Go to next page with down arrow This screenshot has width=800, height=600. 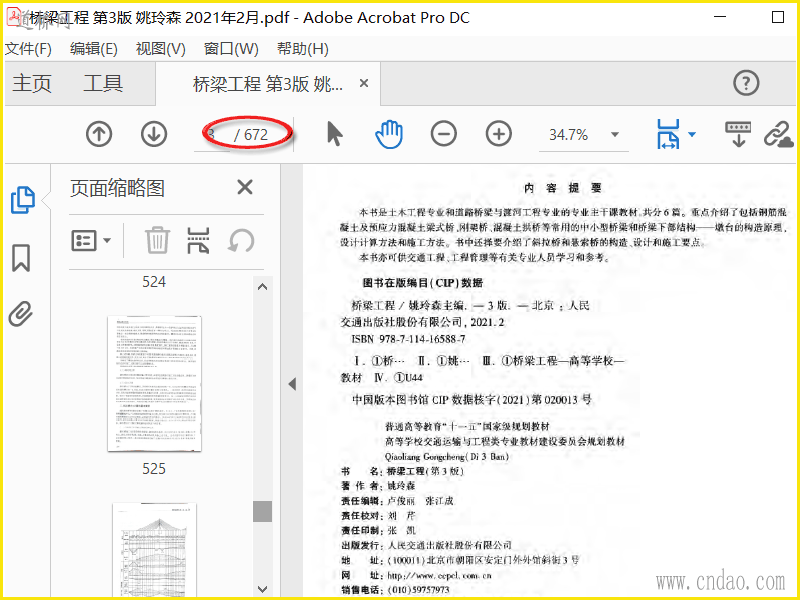coord(154,134)
